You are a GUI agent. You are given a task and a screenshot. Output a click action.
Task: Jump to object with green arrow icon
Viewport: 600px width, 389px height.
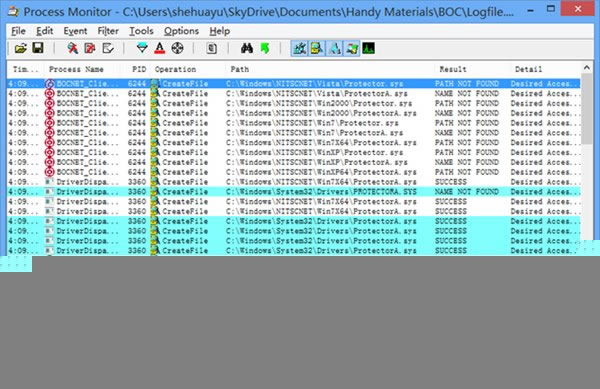(x=265, y=48)
